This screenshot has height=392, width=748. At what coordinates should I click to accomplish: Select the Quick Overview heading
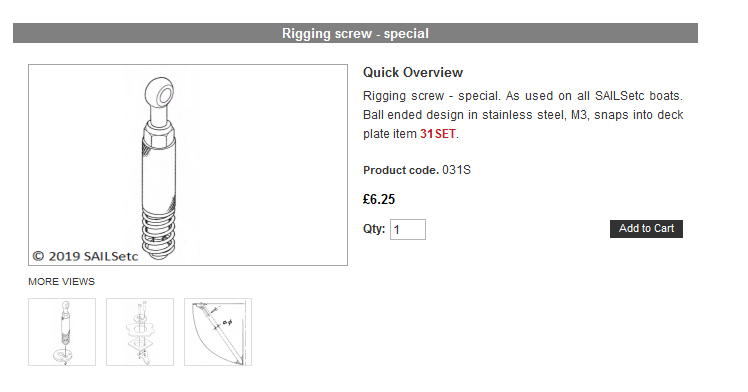pos(413,72)
